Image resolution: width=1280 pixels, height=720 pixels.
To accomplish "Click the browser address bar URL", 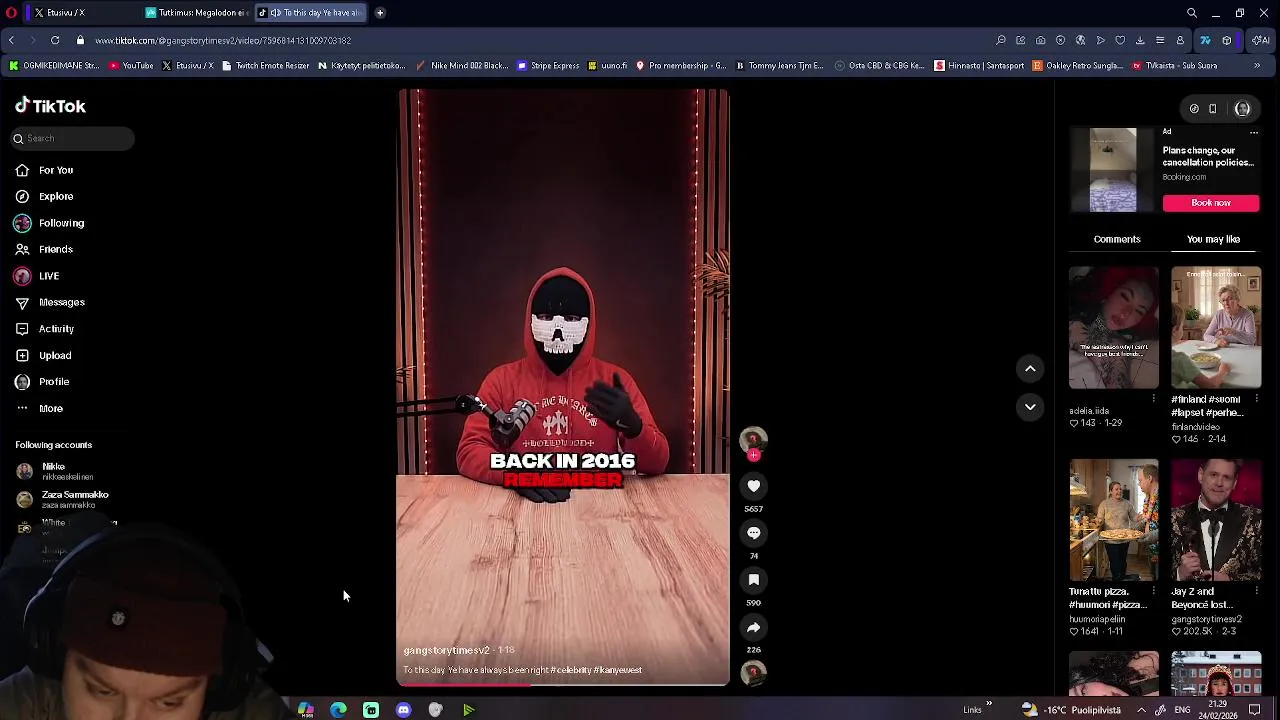I will pos(223,41).
